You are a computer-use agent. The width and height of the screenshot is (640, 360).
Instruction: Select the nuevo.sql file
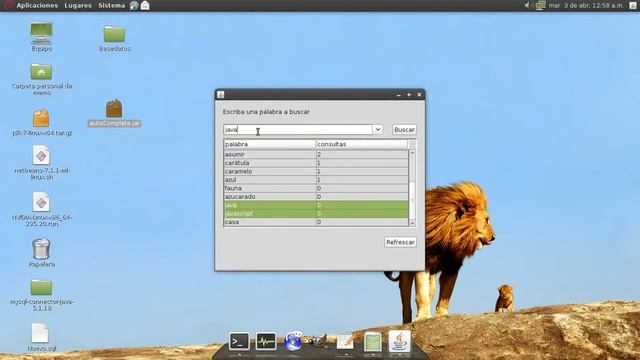(x=42, y=338)
